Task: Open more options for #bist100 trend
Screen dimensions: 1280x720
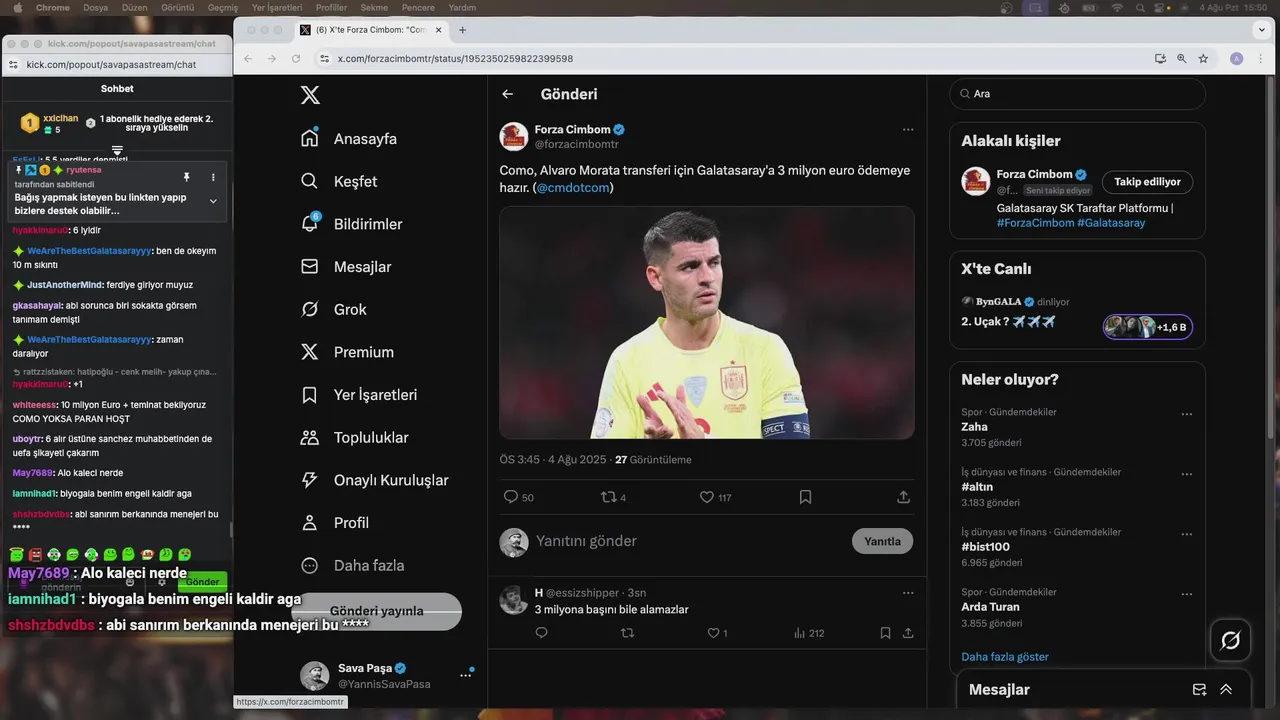Action: 1186,534
